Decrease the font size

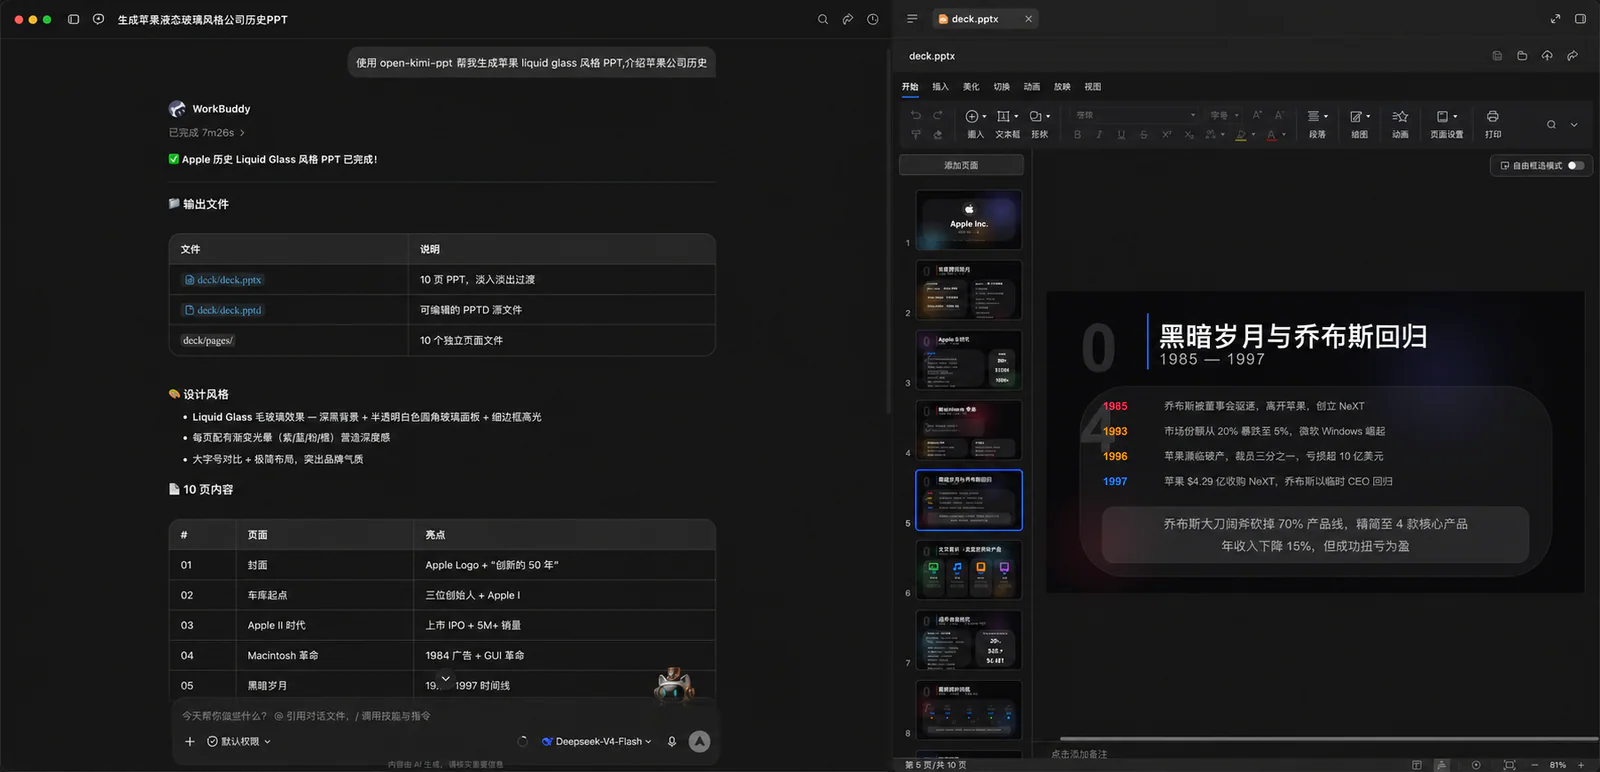(1279, 115)
